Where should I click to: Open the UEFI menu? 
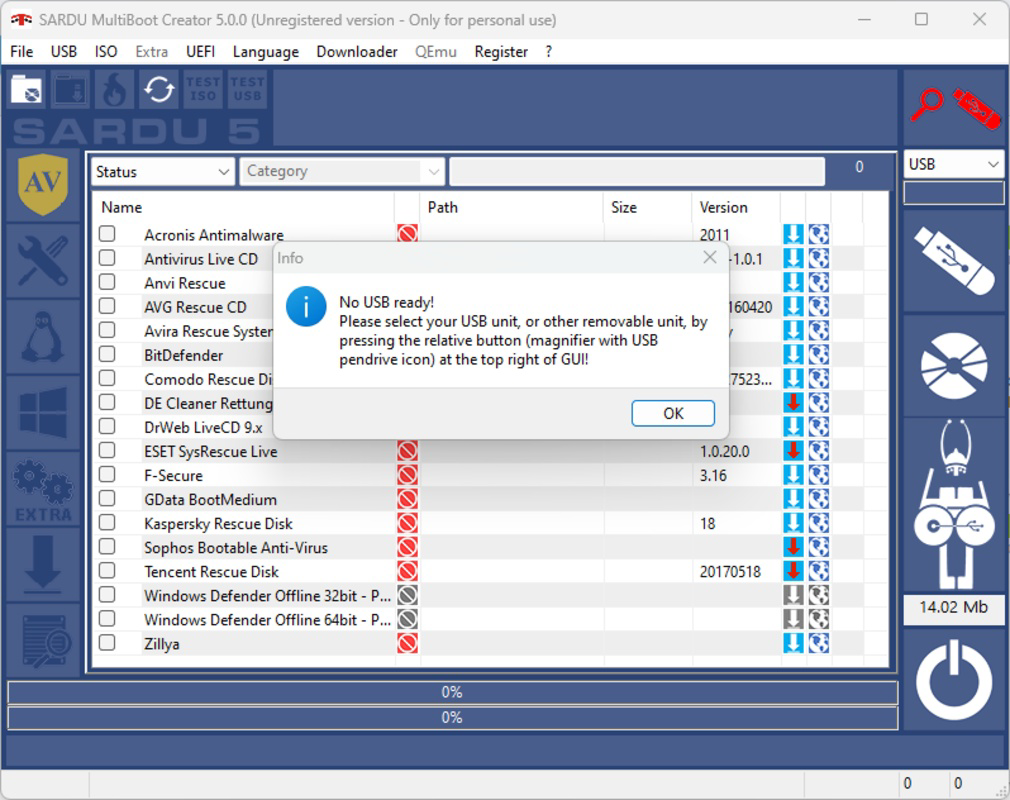[200, 52]
